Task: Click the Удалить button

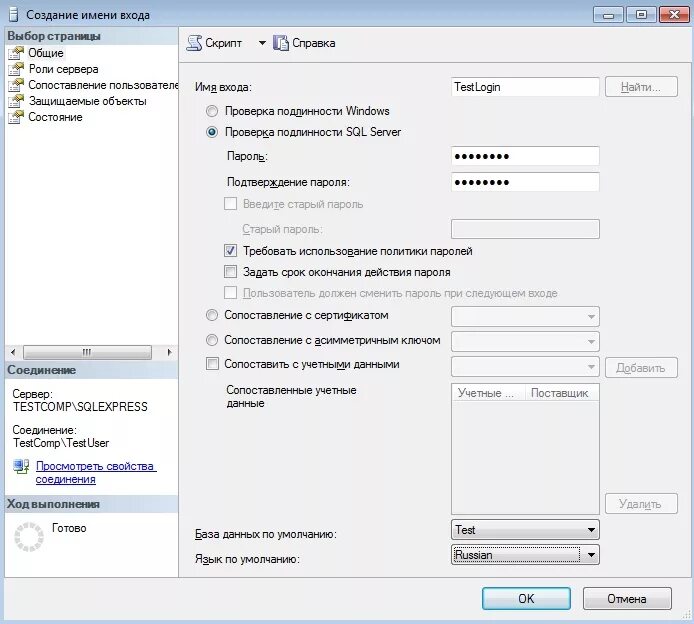Action: [x=641, y=504]
